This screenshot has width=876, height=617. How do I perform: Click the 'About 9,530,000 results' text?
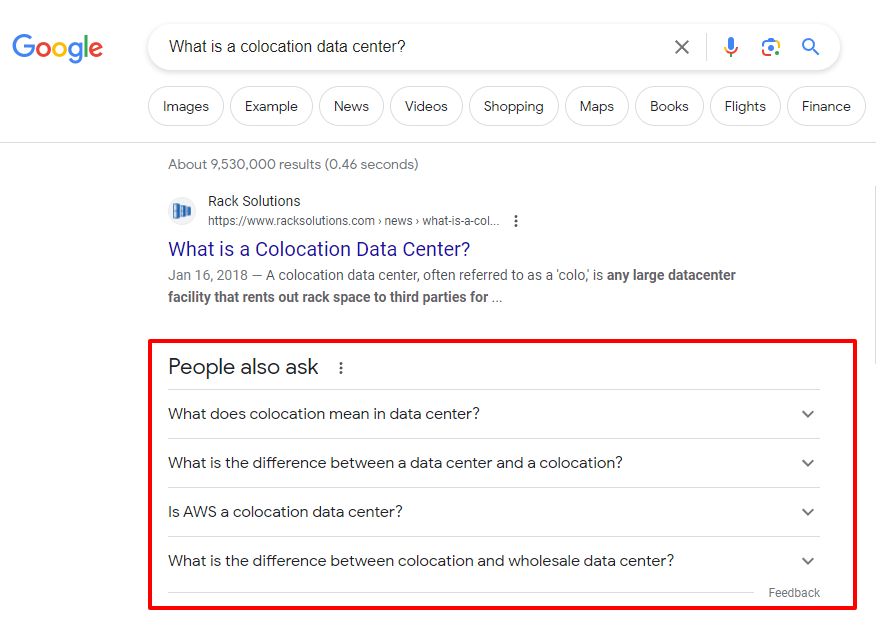(x=293, y=164)
